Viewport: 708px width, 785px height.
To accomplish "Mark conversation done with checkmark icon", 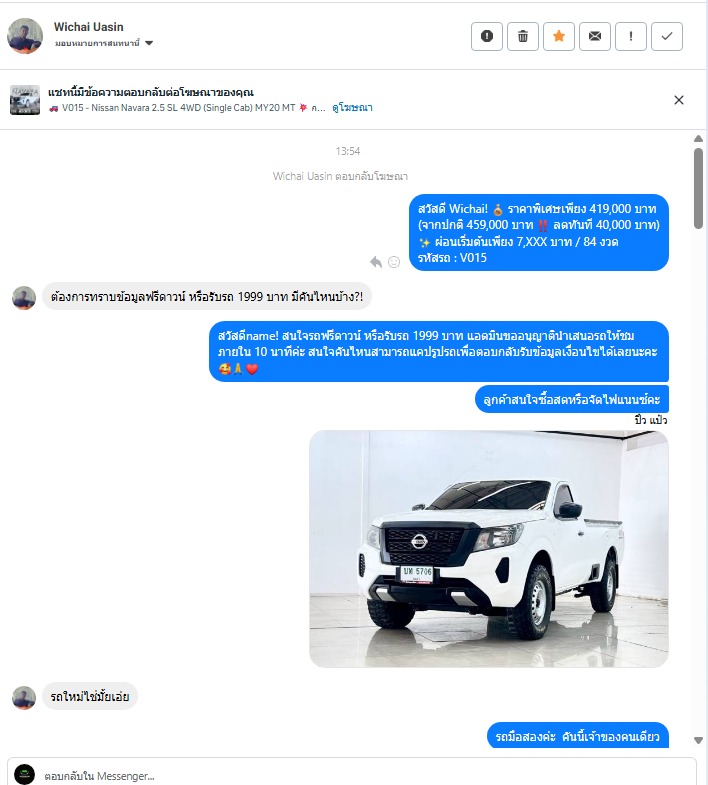I will (x=667, y=37).
